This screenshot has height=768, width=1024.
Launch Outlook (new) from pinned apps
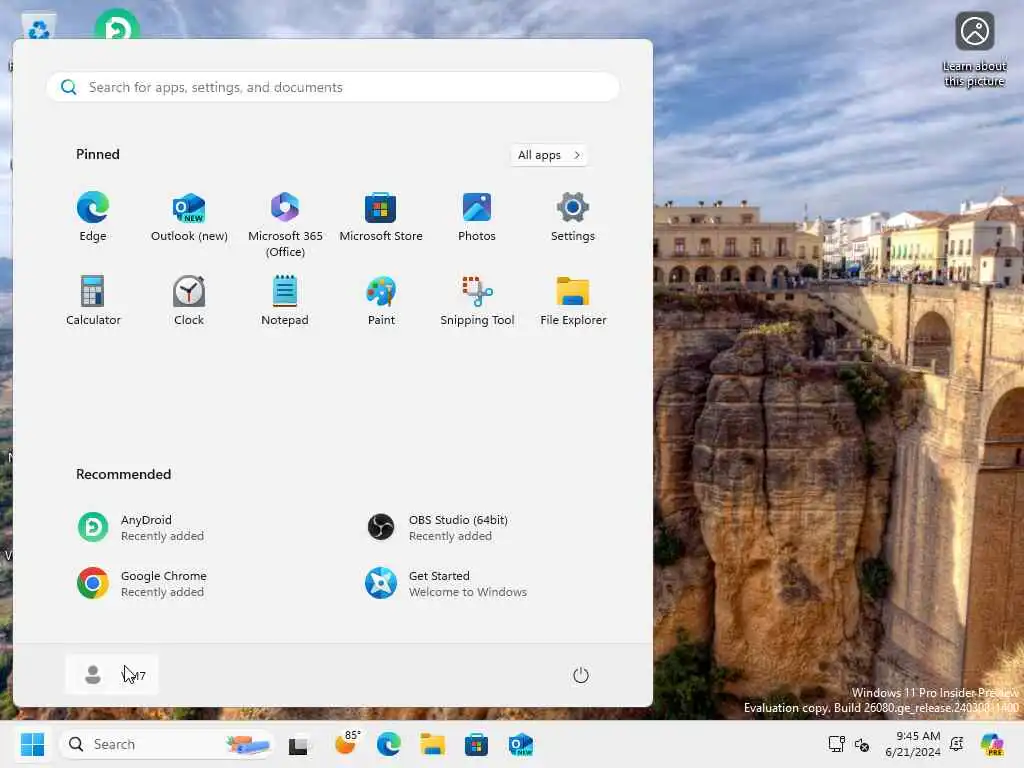click(189, 218)
